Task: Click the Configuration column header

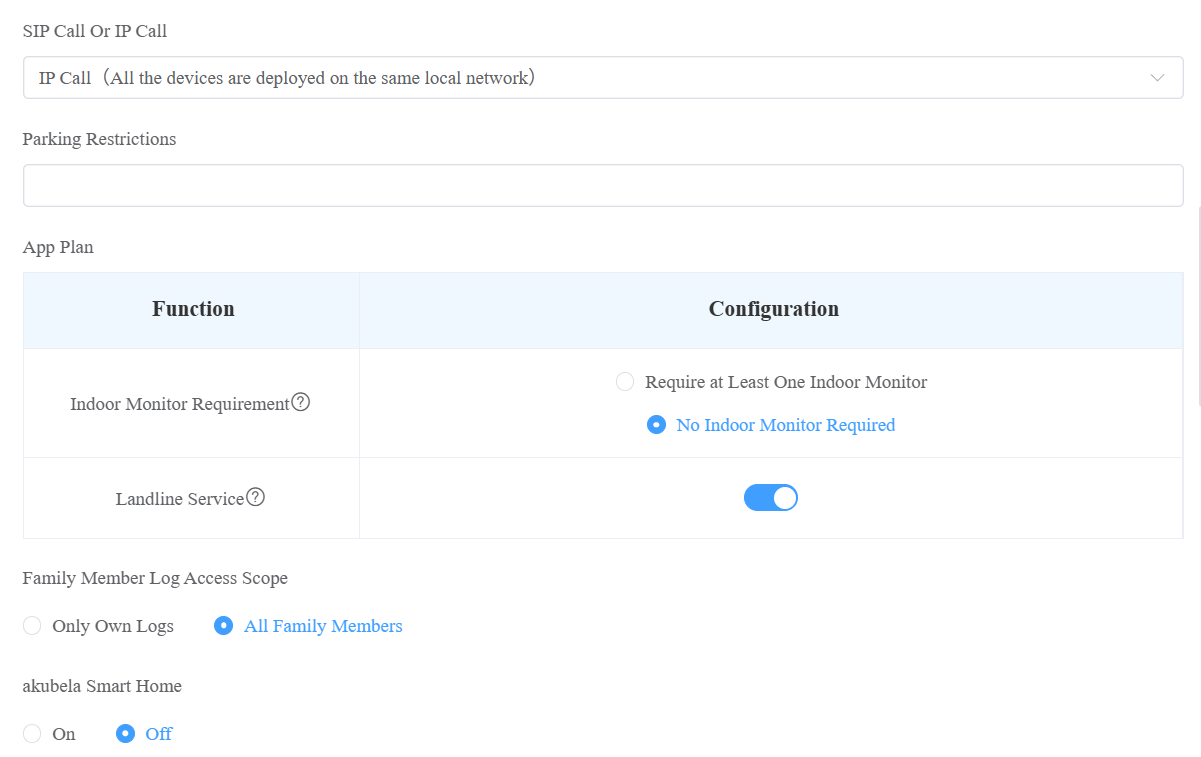Action: coord(774,309)
